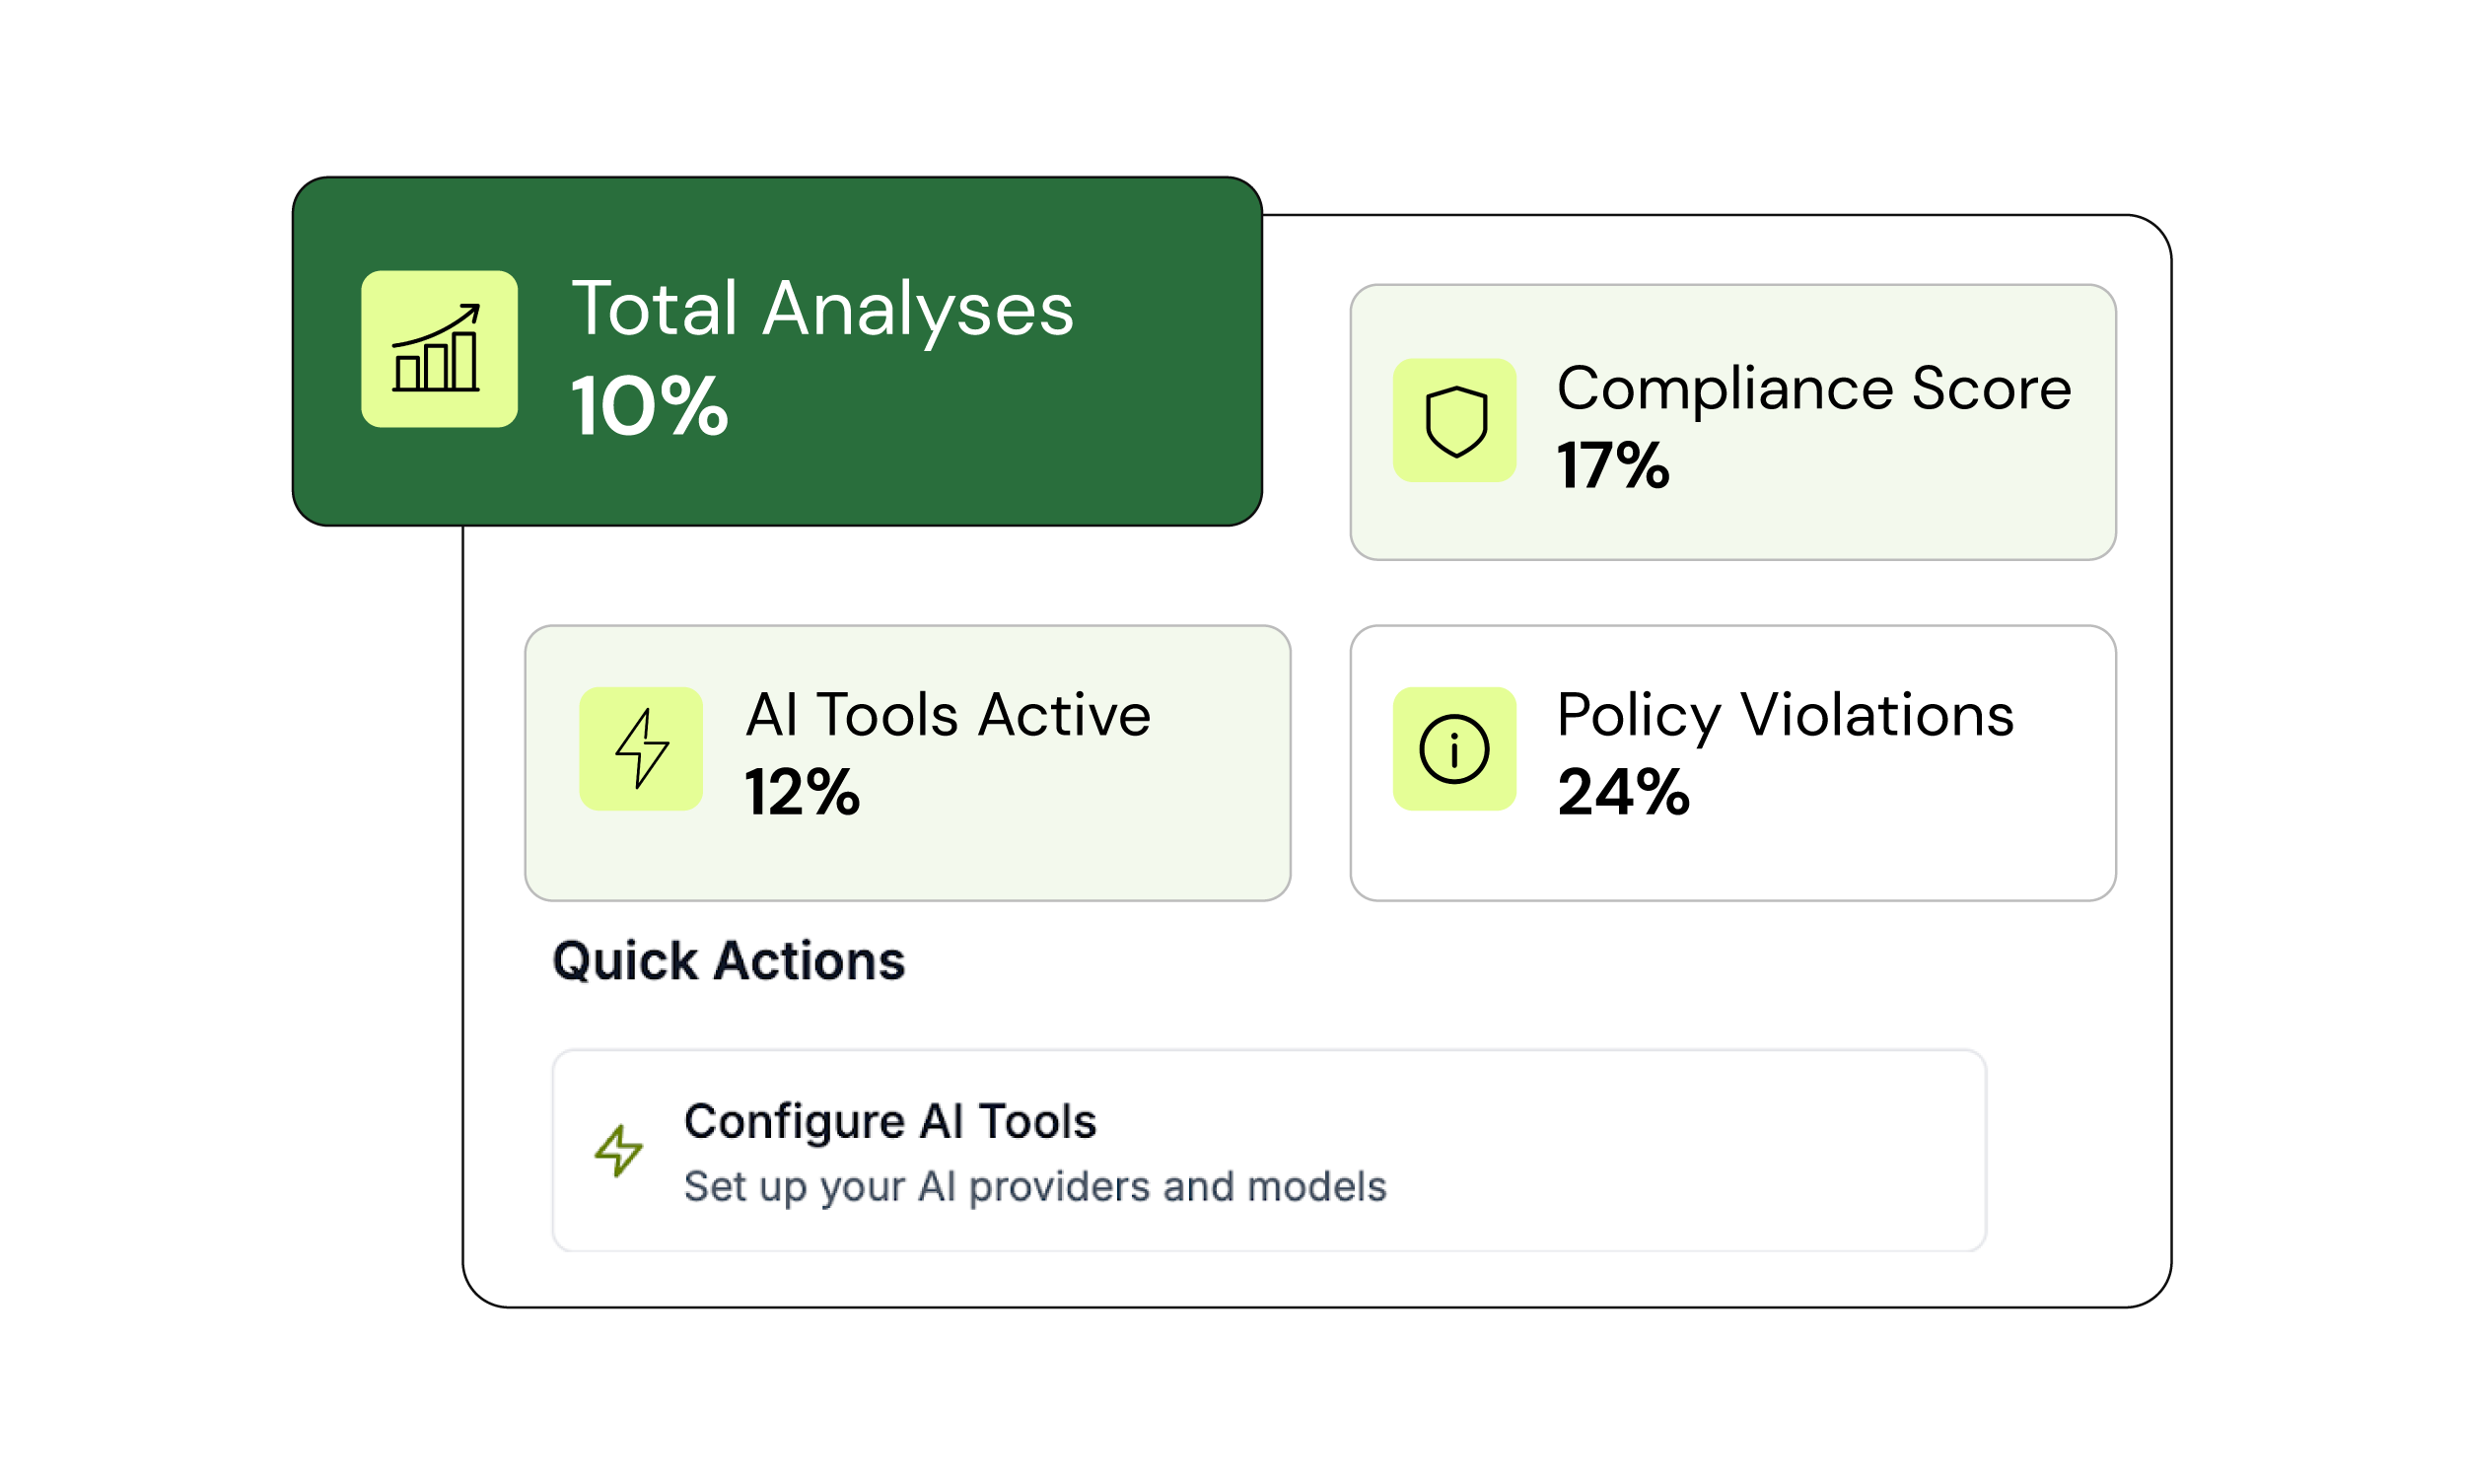The width and height of the screenshot is (2465, 1484).
Task: Click the Configure AI Tools heading text
Action: [889, 1121]
